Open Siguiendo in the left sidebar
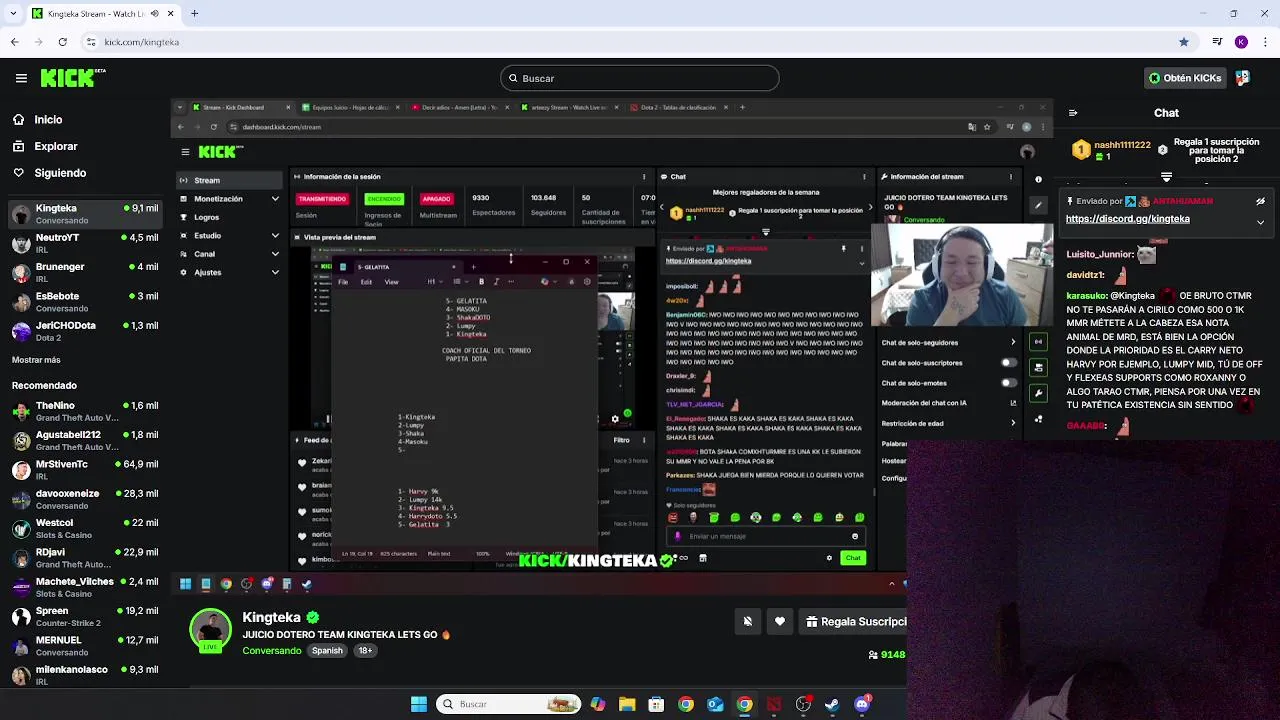The width and height of the screenshot is (1280, 720). pos(60,173)
